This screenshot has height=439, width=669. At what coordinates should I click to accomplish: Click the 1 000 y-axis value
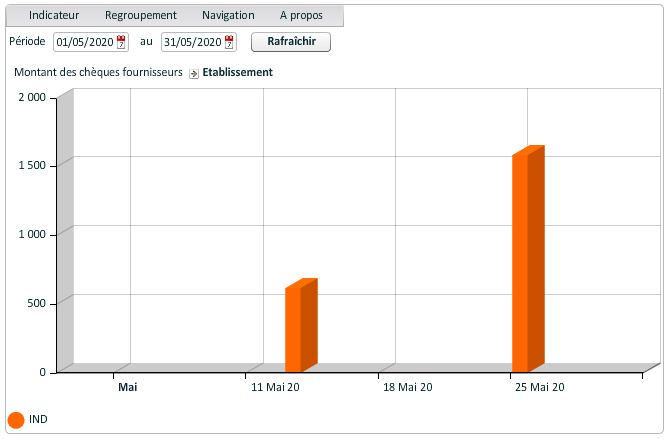(x=32, y=234)
